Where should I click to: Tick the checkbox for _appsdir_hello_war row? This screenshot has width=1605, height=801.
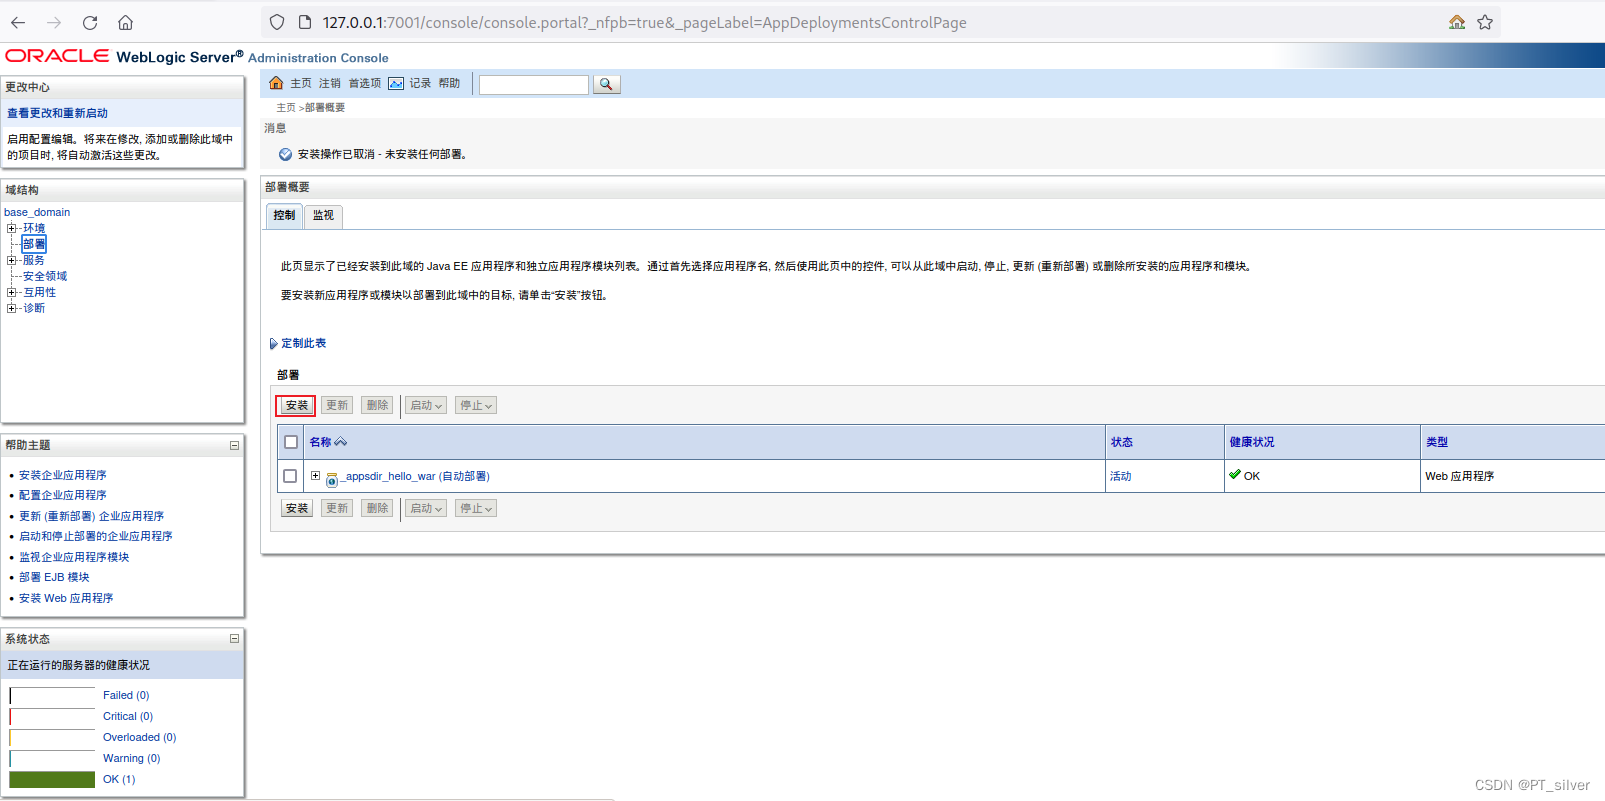pos(290,476)
